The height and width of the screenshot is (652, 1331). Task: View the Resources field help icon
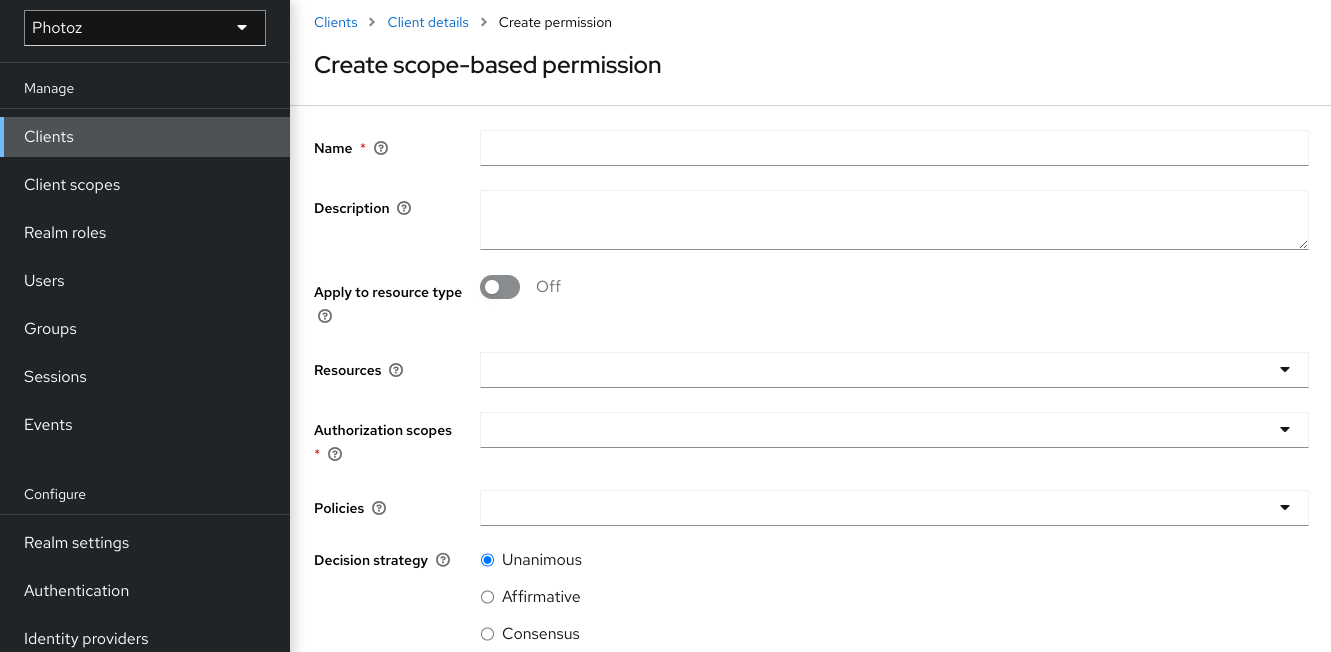pyautogui.click(x=395, y=369)
